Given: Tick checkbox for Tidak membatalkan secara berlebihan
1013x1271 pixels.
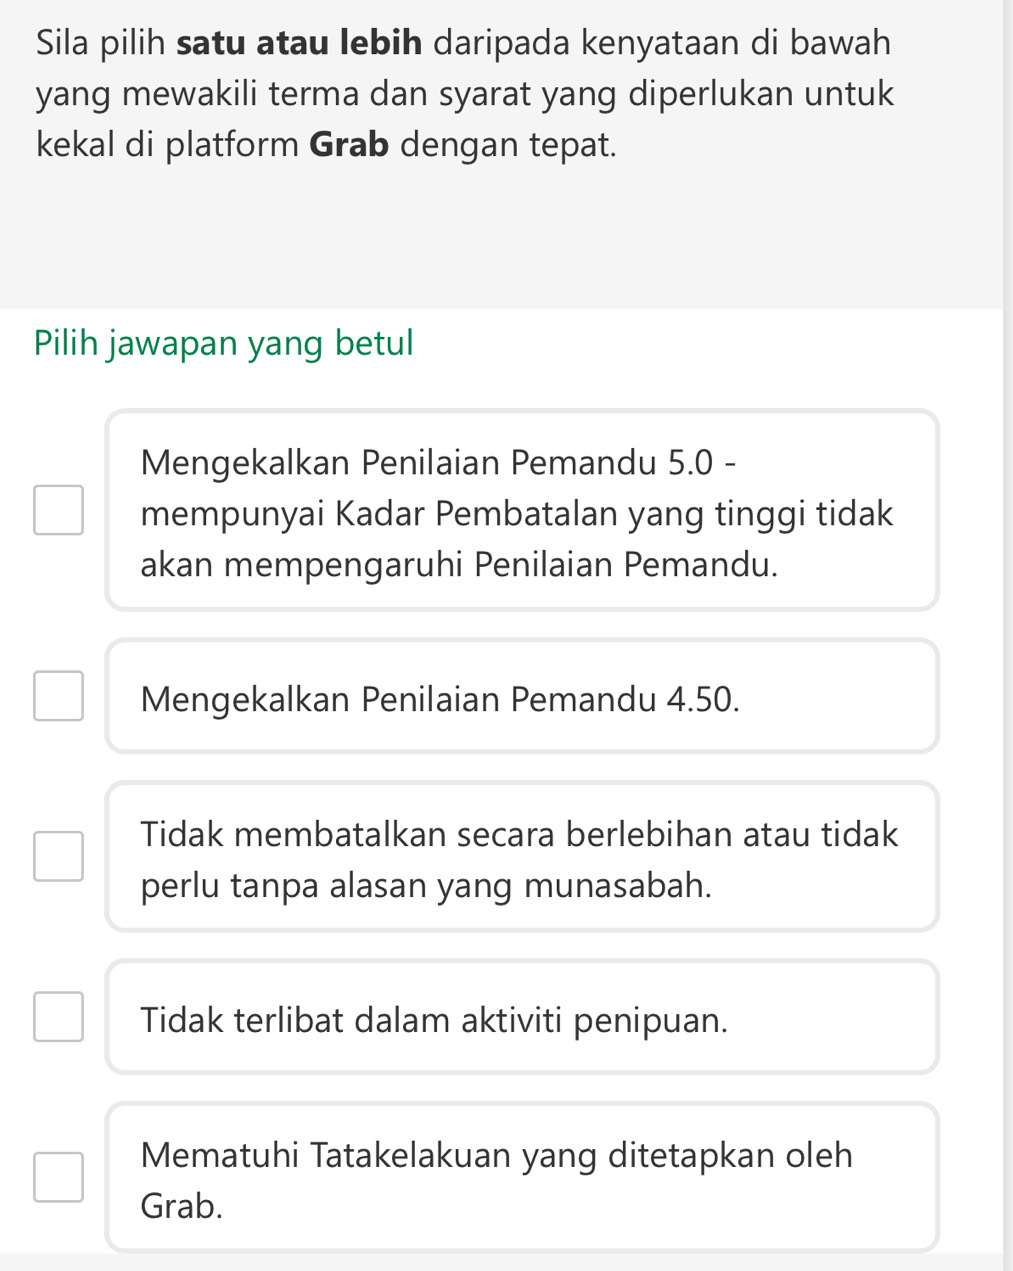Looking at the screenshot, I should (x=58, y=857).
